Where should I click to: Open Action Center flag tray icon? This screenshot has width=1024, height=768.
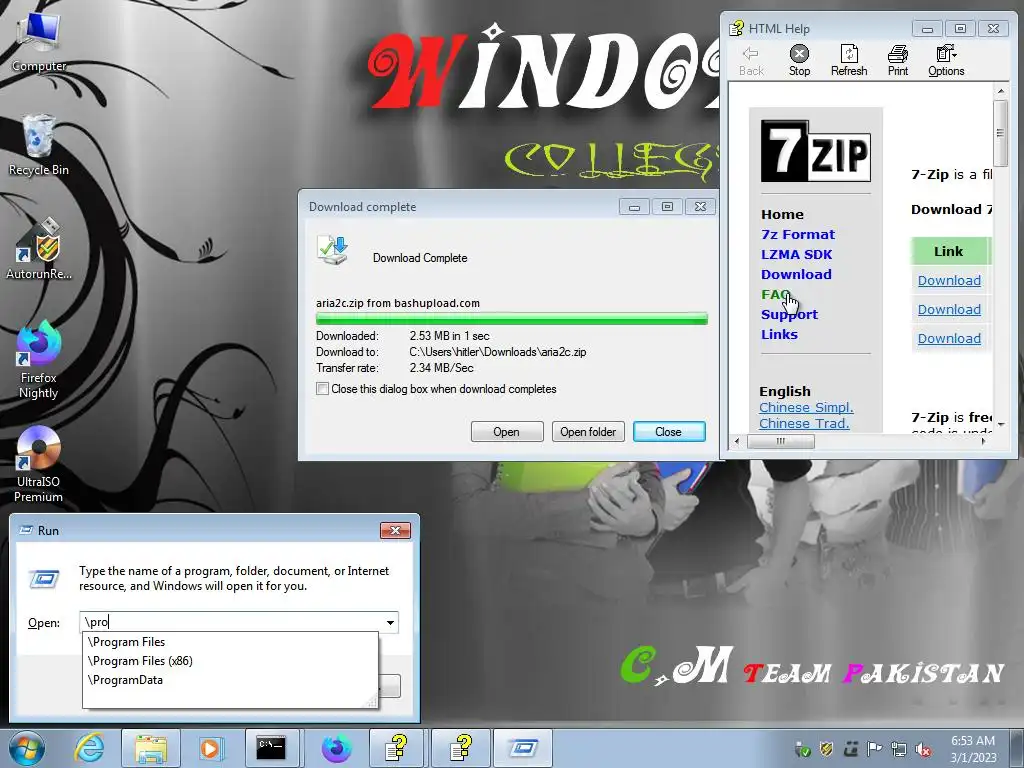pos(874,749)
